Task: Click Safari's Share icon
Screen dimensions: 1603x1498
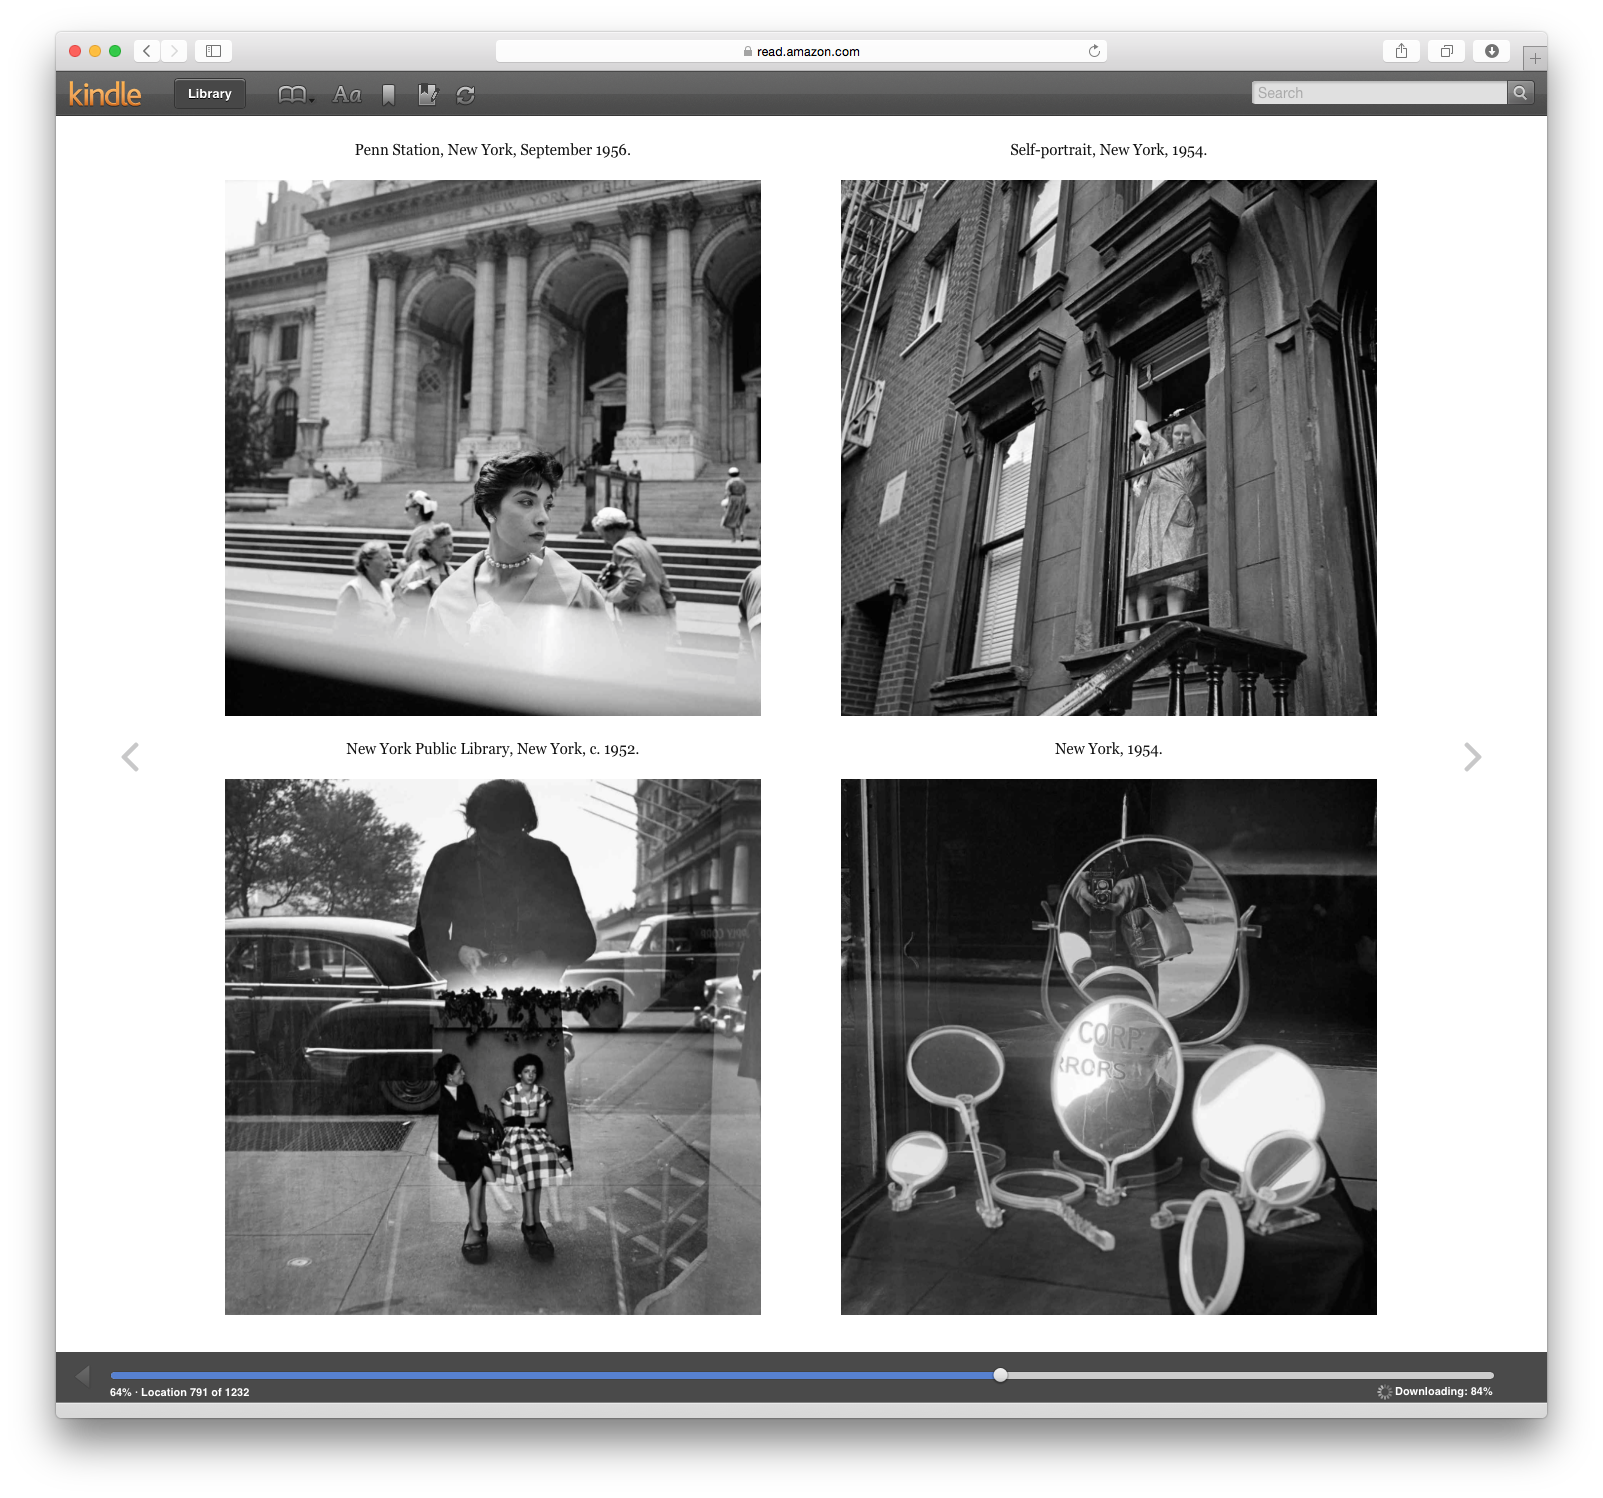Action: click(x=1401, y=51)
